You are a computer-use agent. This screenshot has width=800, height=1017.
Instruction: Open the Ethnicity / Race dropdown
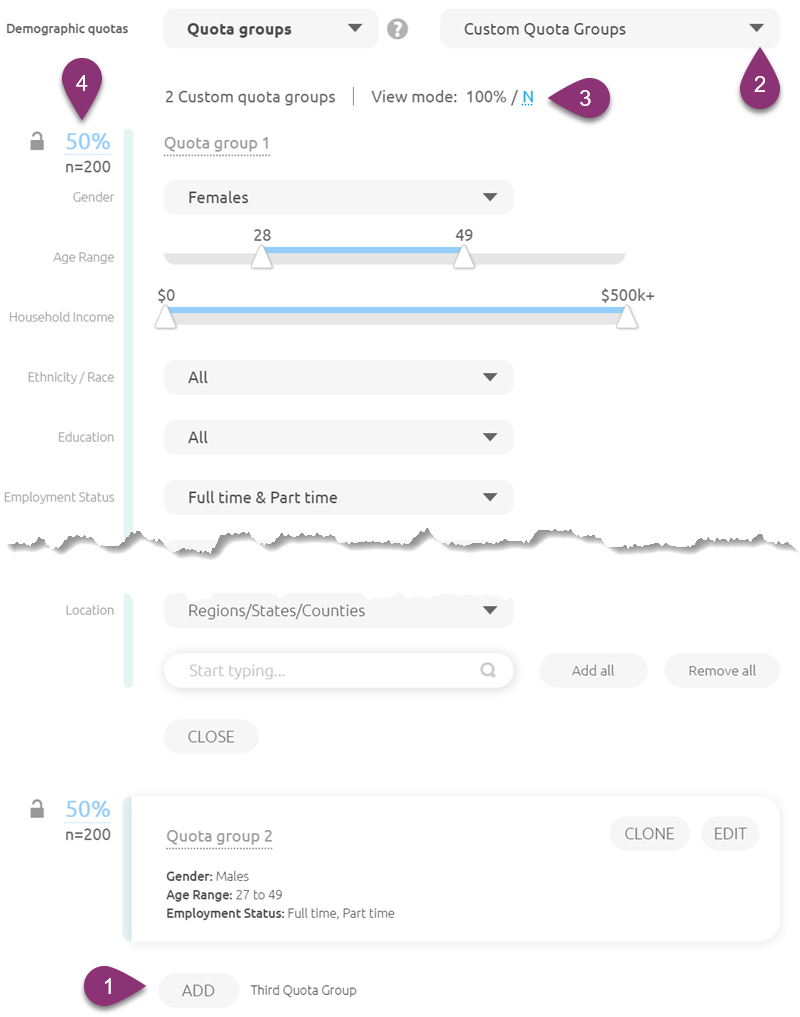point(338,378)
